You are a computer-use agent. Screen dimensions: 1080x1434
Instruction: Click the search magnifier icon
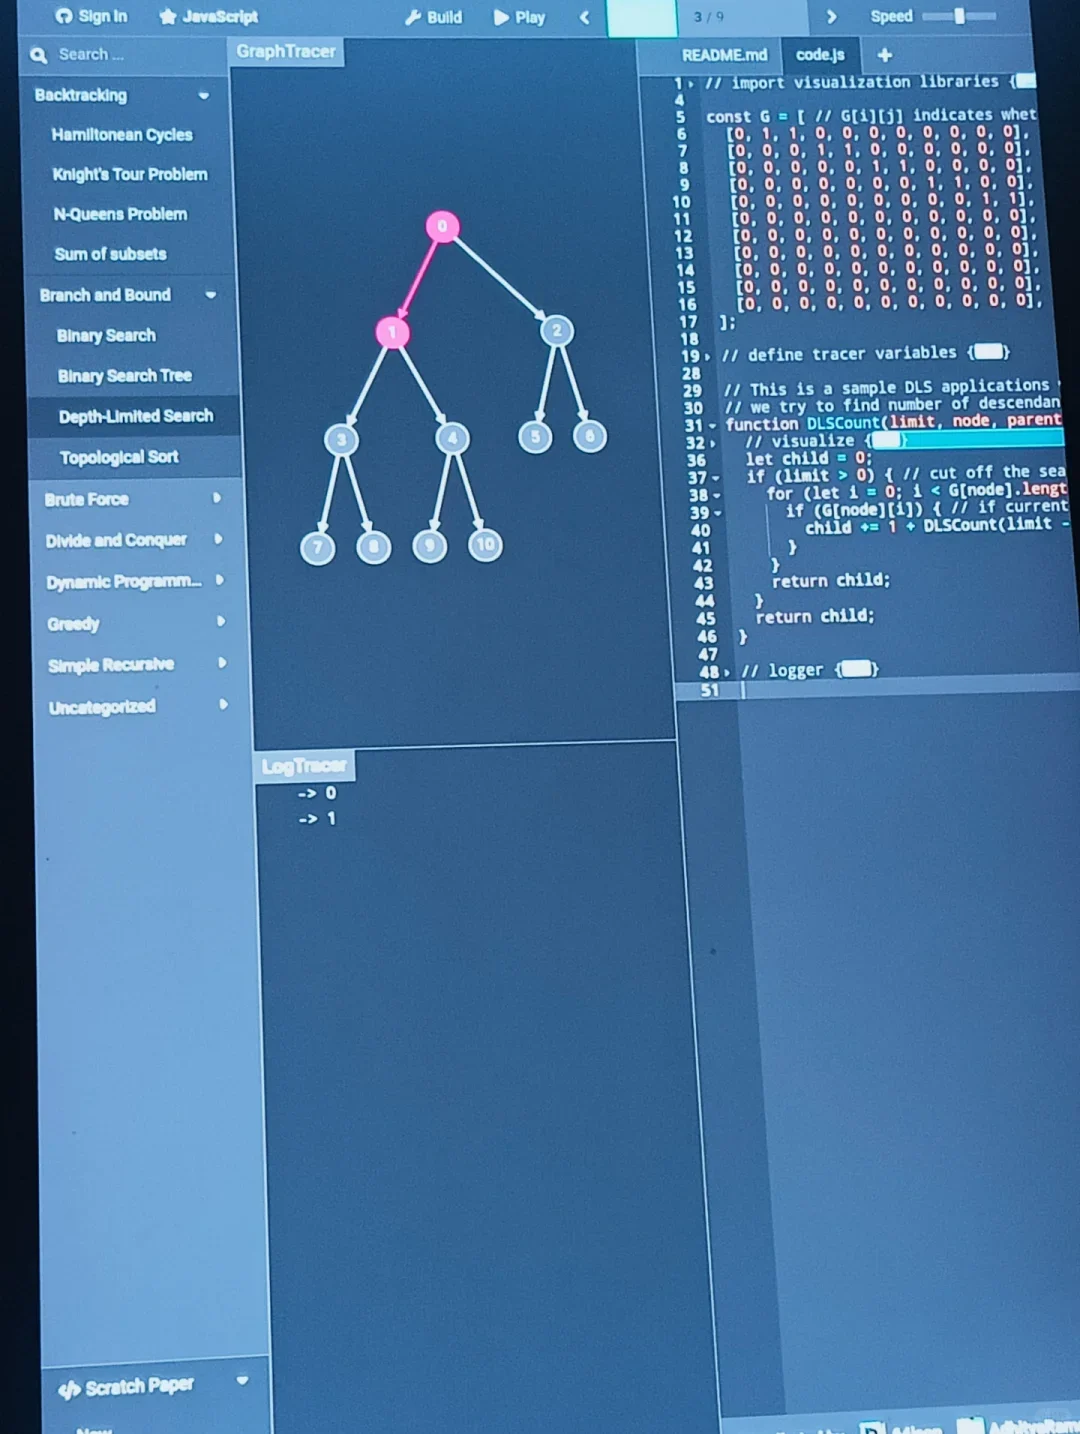(x=39, y=55)
